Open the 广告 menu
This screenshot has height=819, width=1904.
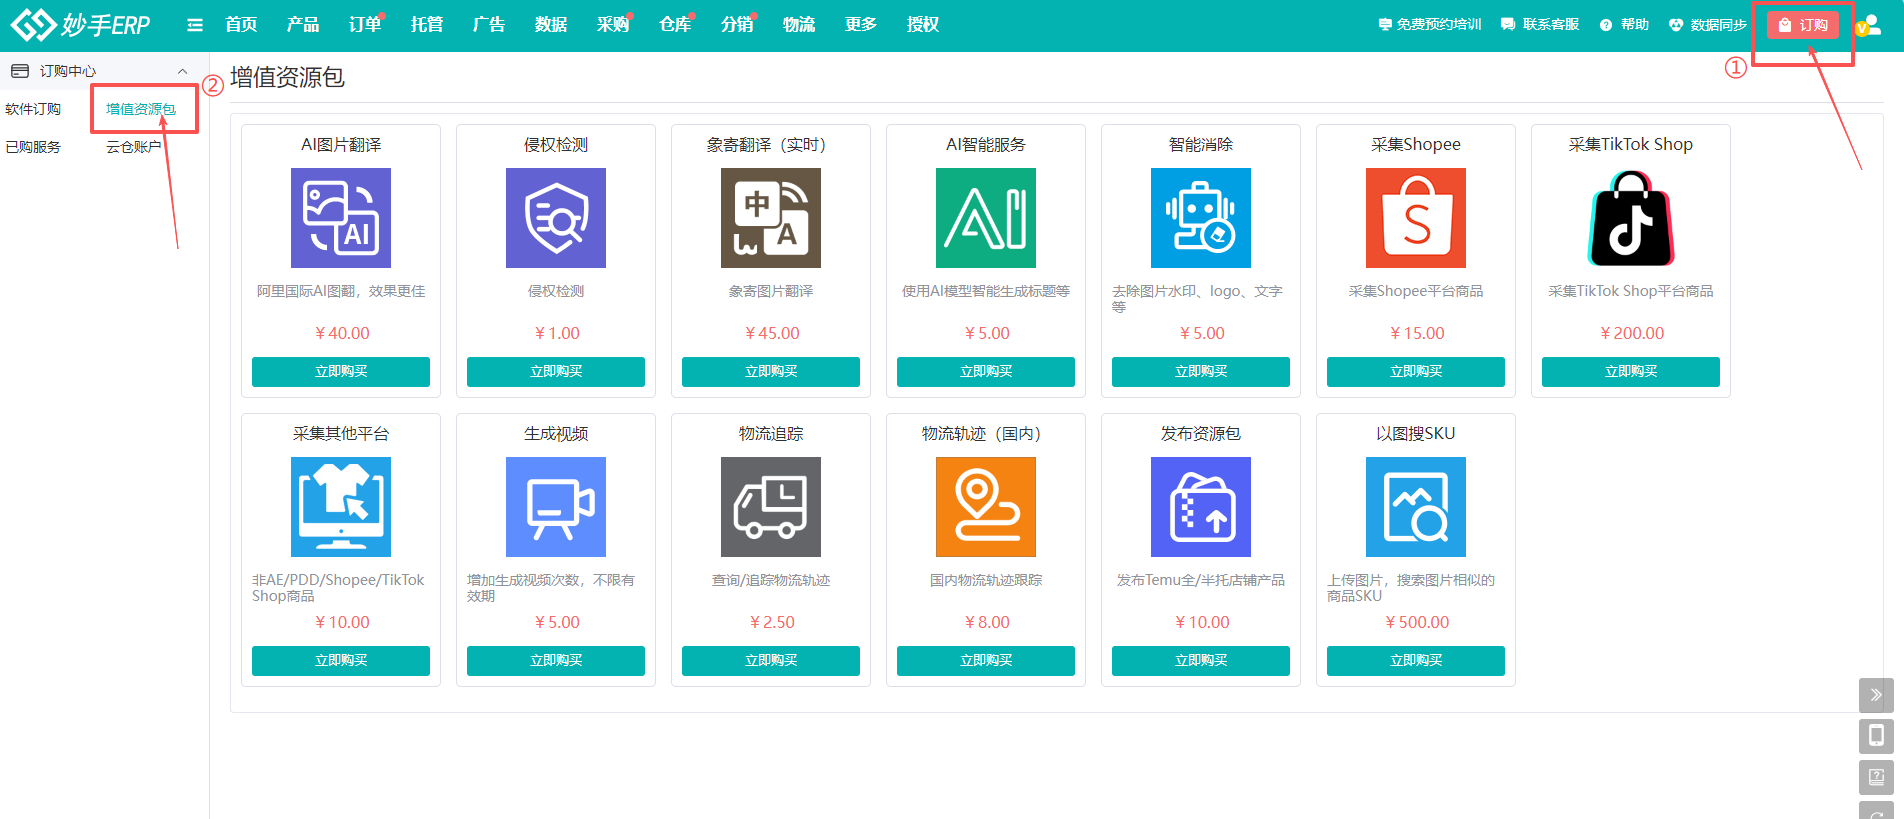tap(489, 25)
